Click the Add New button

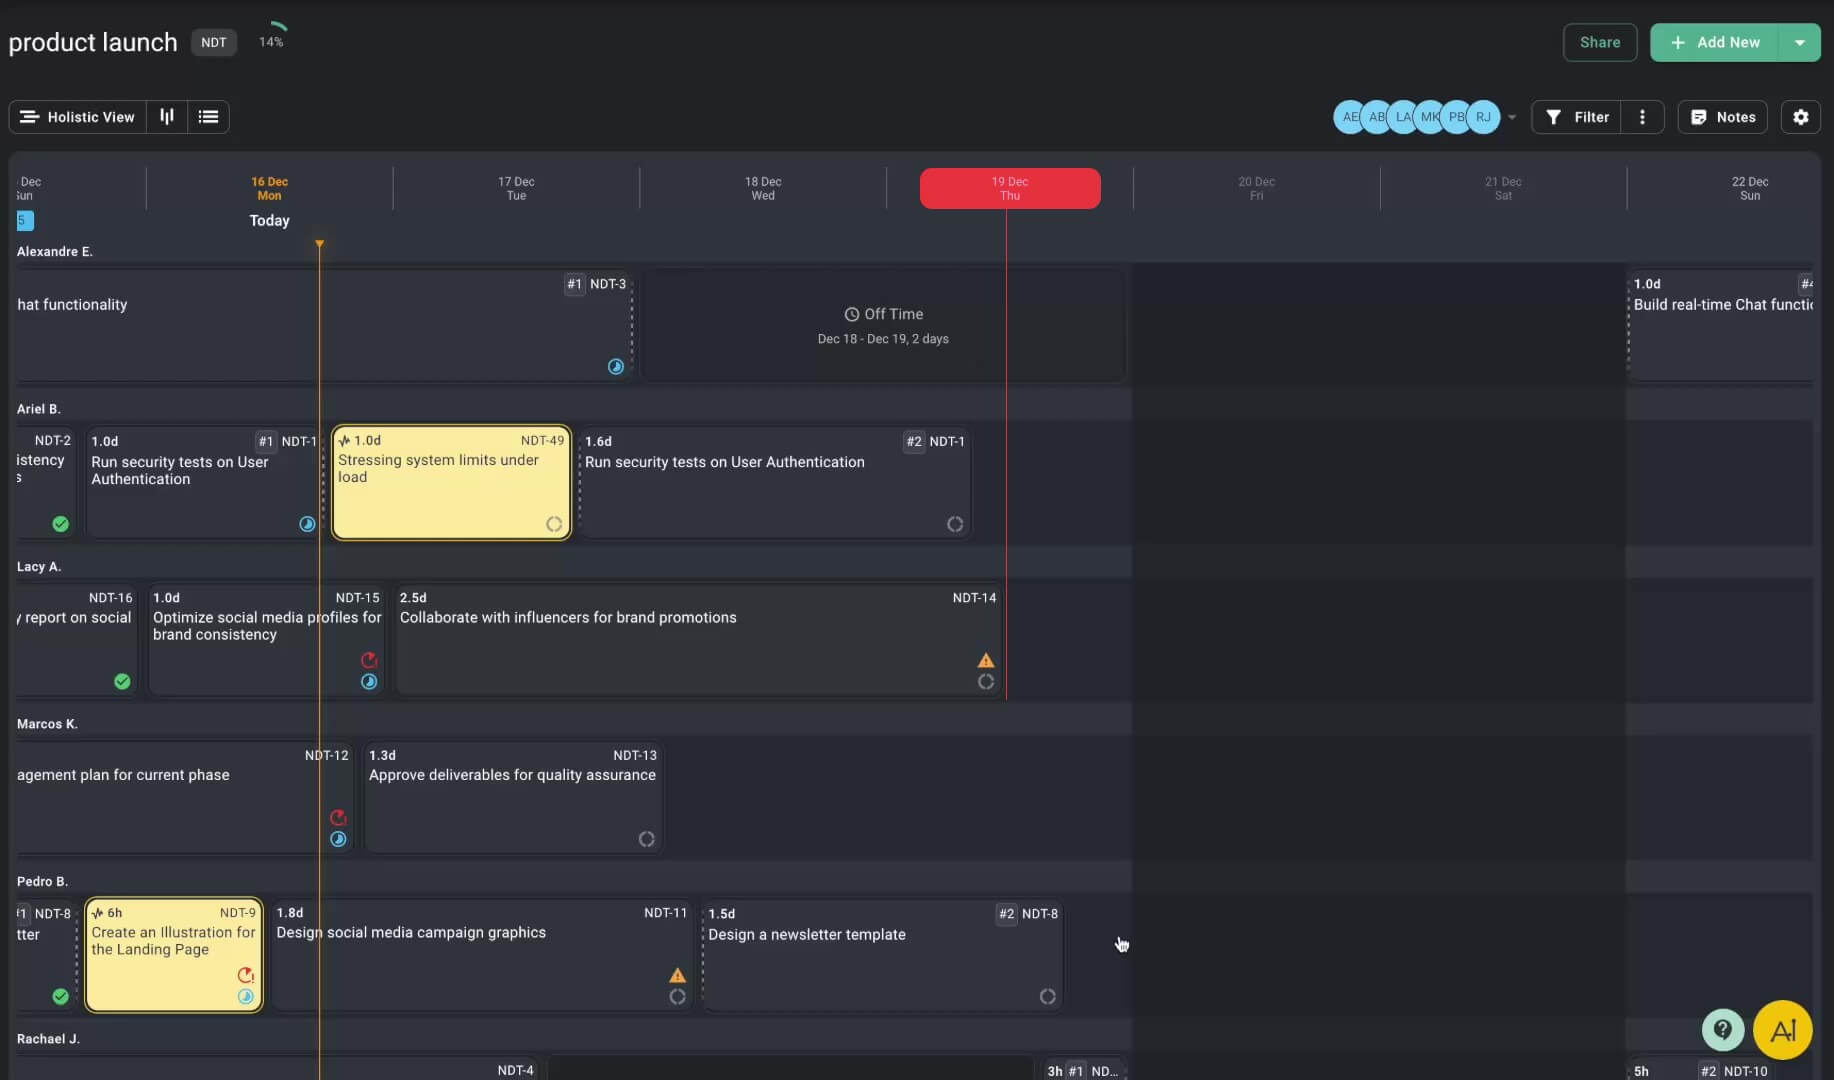pos(1714,42)
